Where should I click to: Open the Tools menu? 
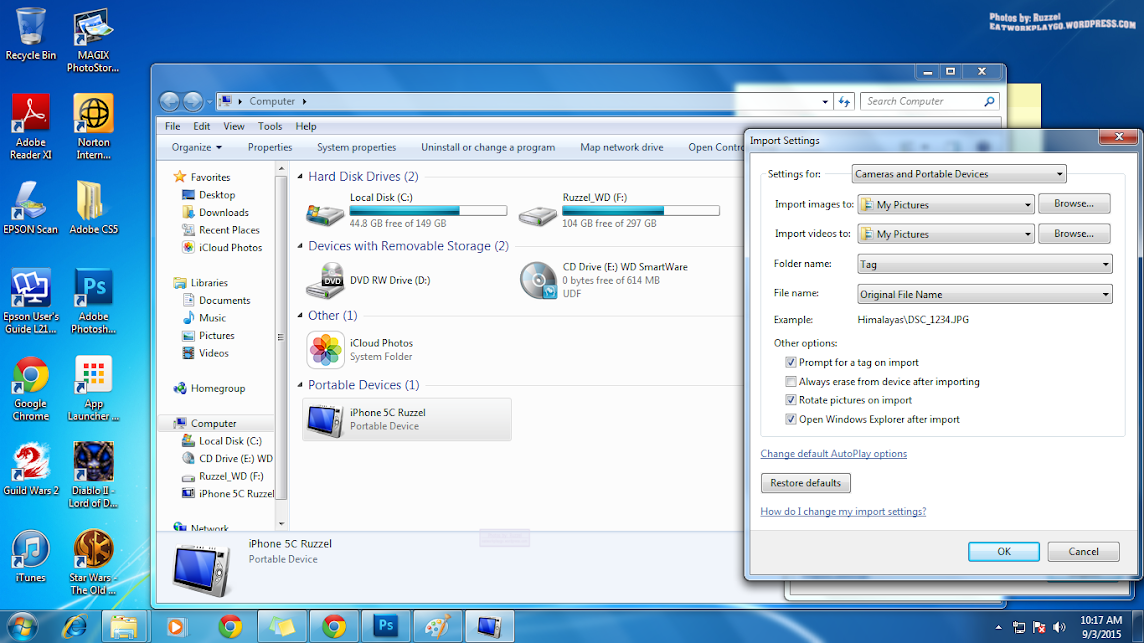(269, 126)
